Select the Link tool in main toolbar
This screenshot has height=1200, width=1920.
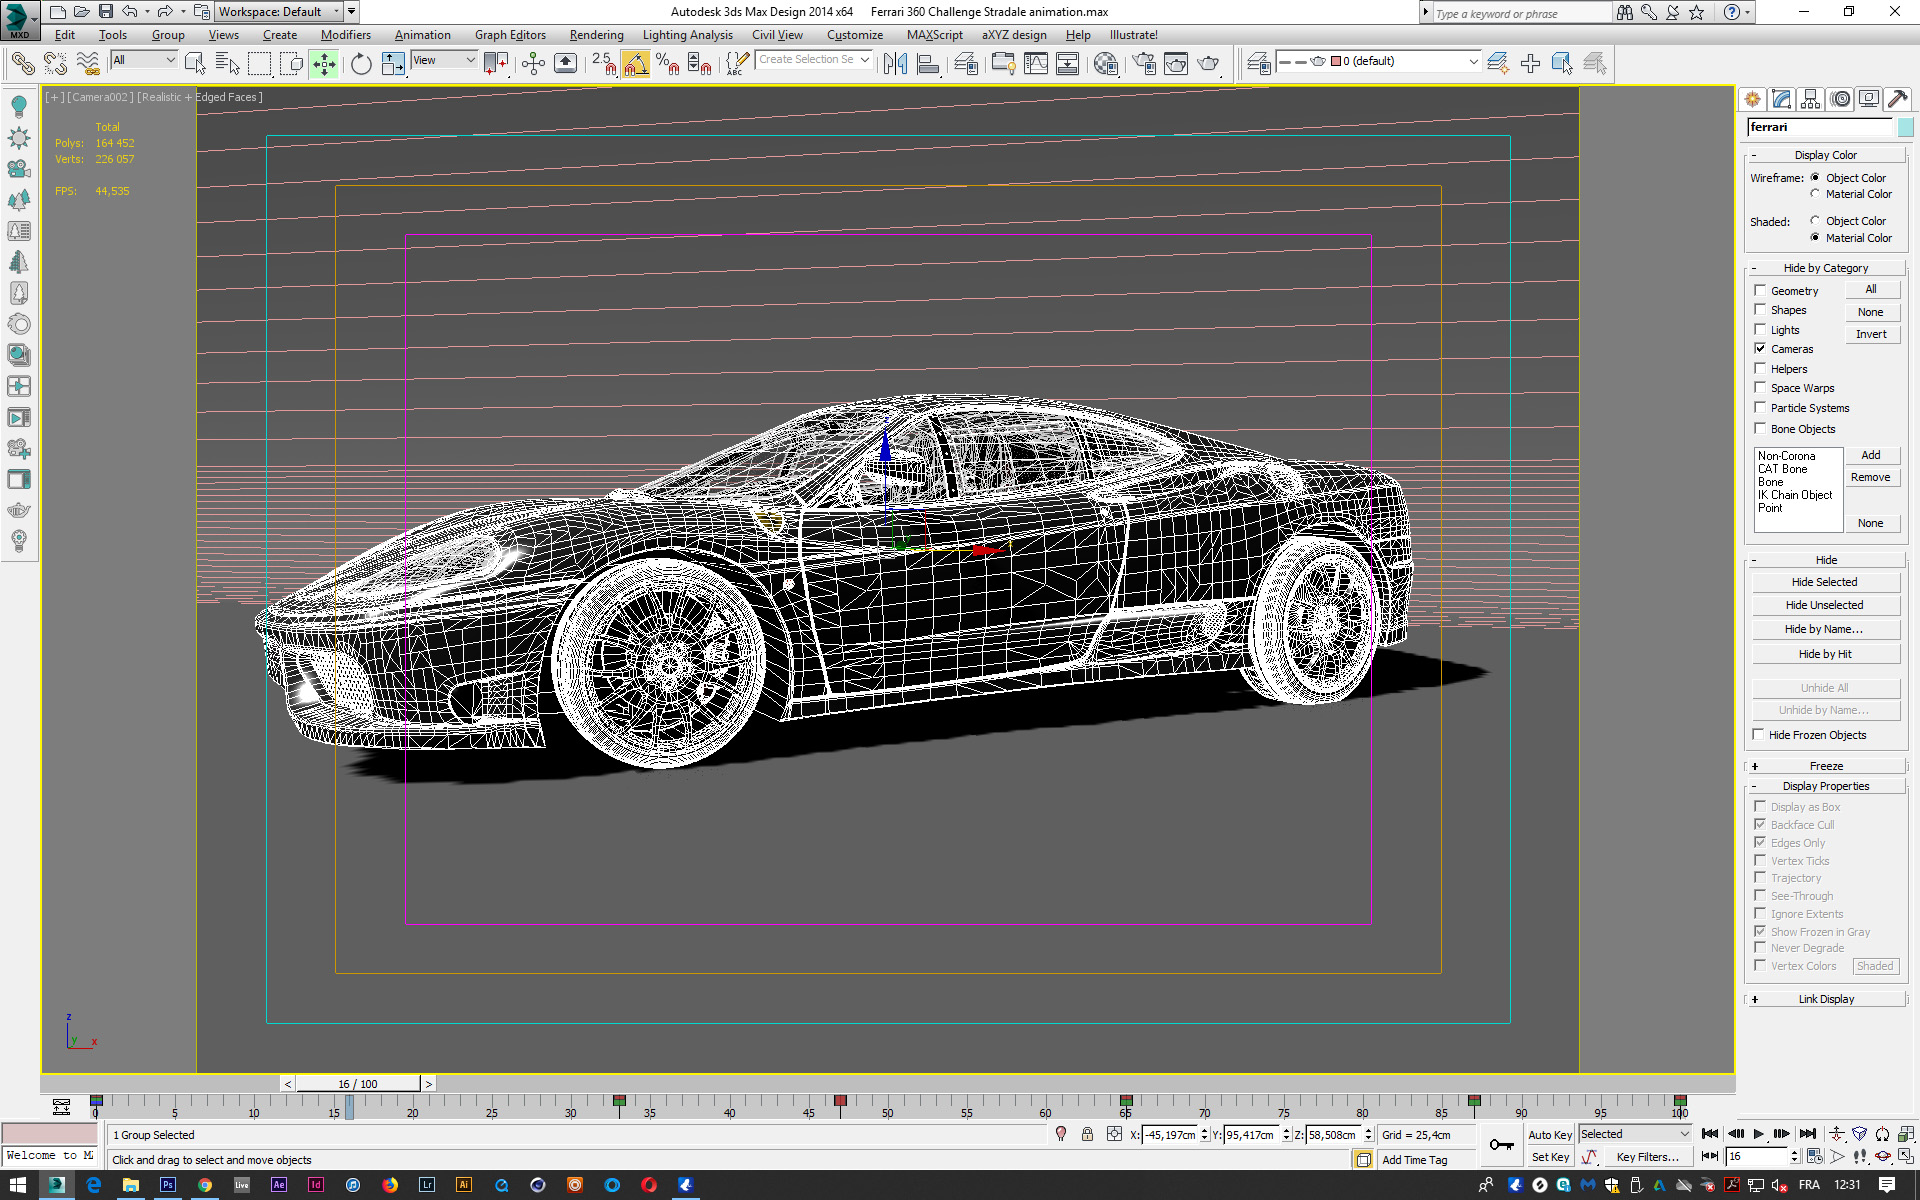coord(22,64)
